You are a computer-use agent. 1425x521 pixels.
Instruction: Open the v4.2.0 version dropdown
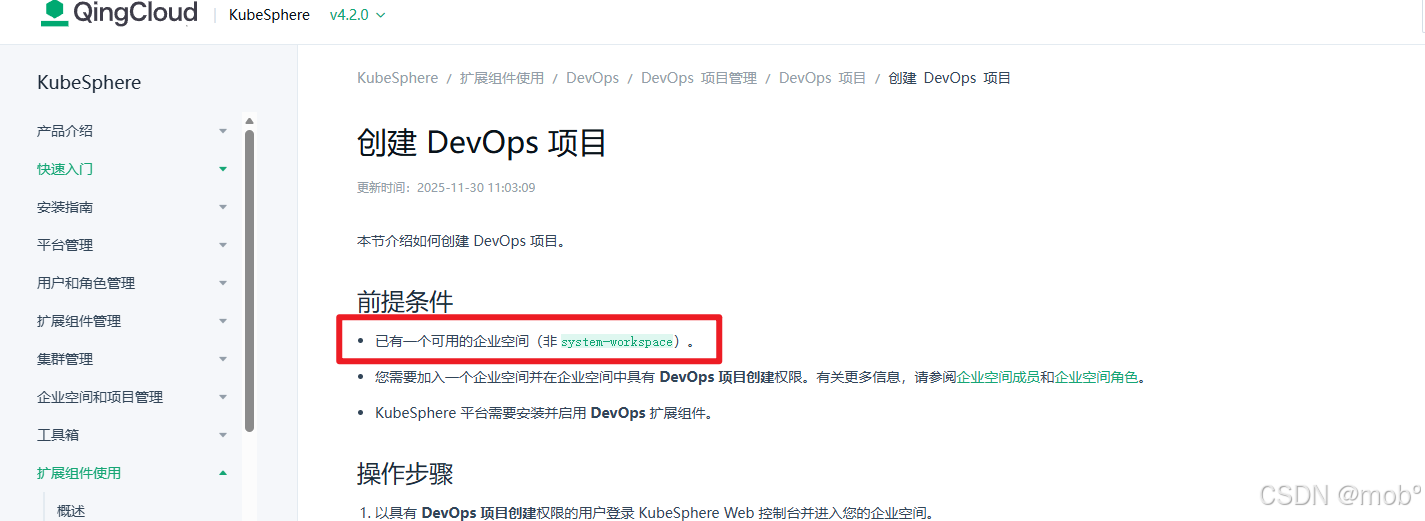pyautogui.click(x=358, y=15)
